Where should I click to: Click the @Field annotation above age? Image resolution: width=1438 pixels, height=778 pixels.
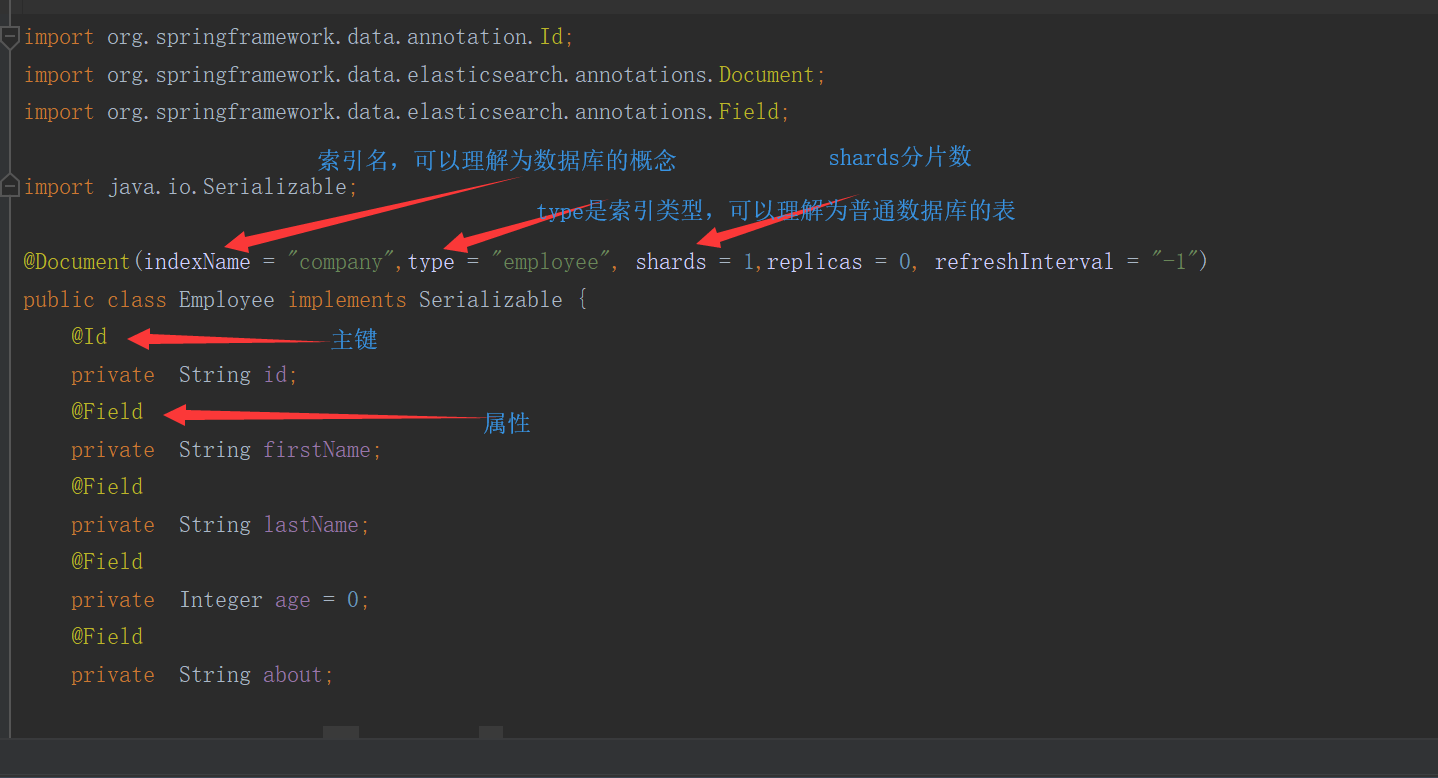pyautogui.click(x=106, y=561)
